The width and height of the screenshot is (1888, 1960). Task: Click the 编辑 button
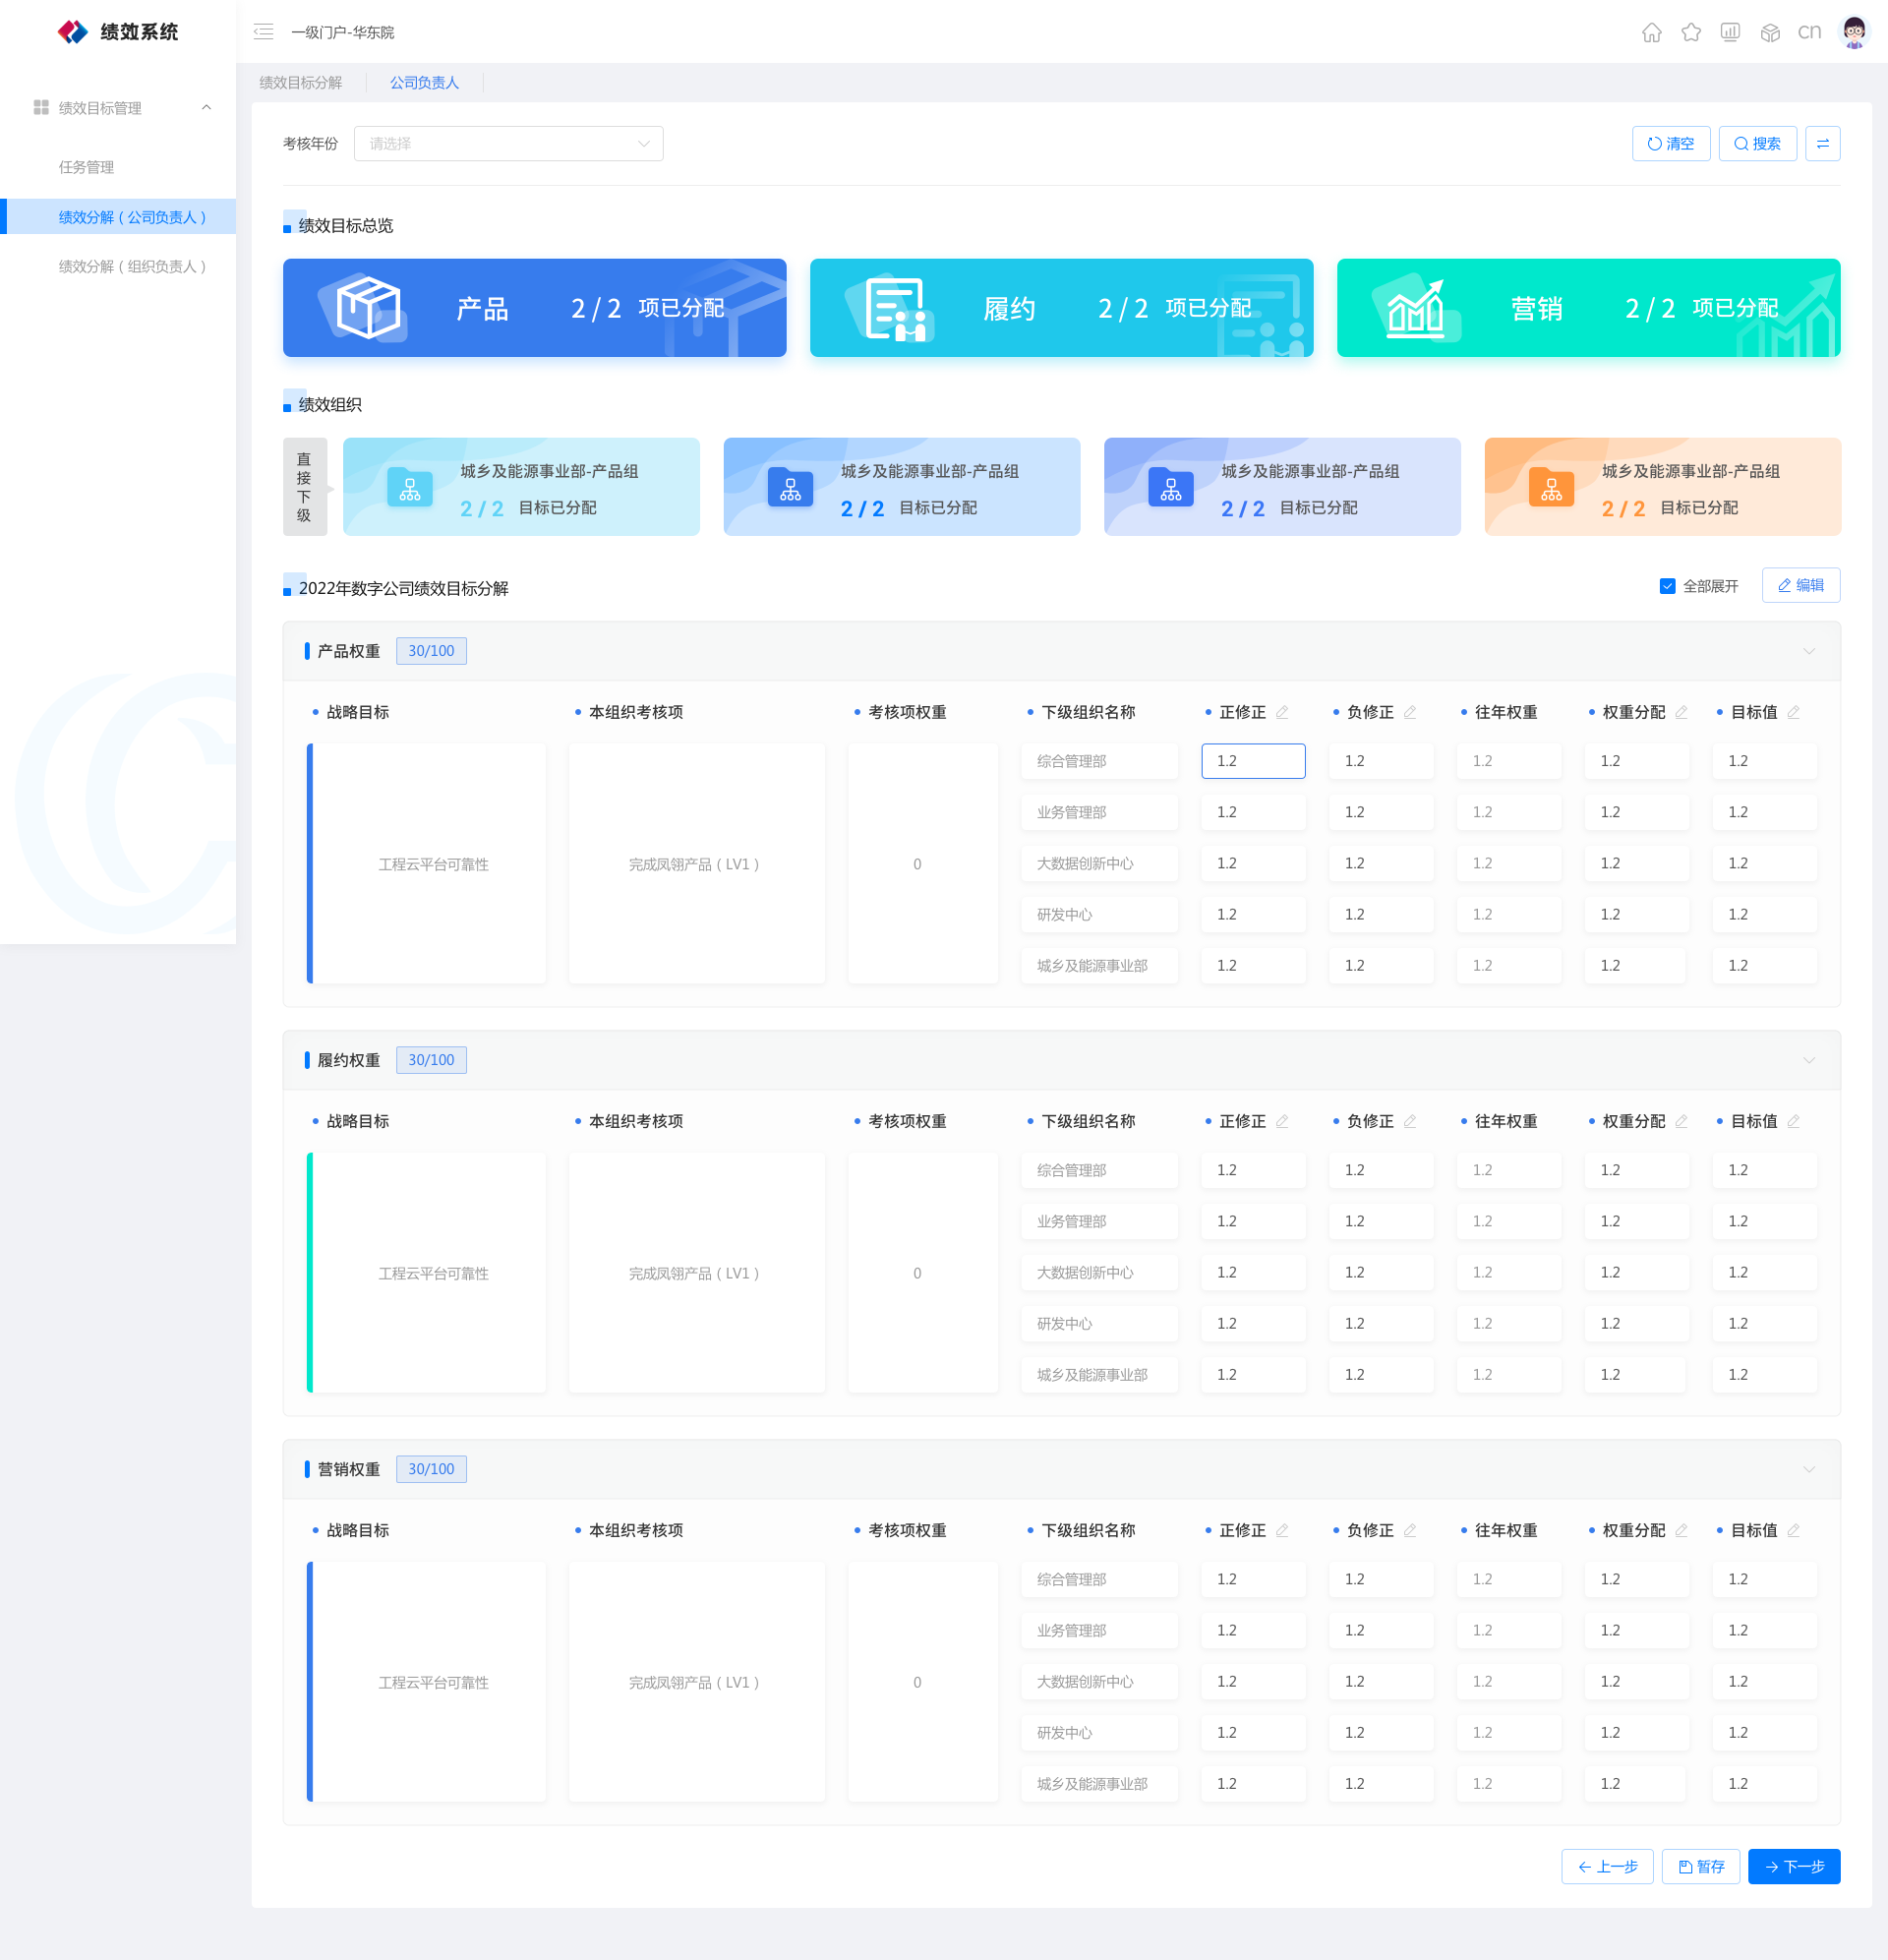click(1800, 585)
